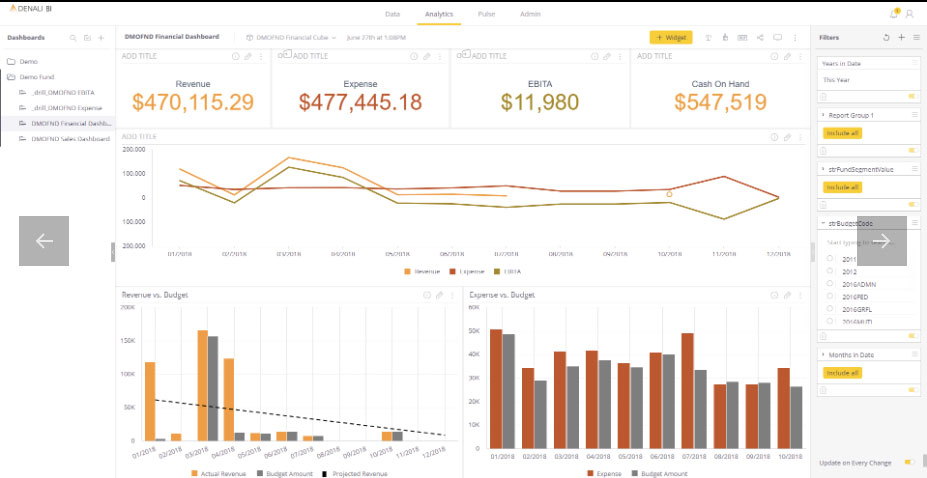This screenshot has height=478, width=927.
Task: Toggle Projected Revenue in the chart legend
Action: tap(354, 474)
